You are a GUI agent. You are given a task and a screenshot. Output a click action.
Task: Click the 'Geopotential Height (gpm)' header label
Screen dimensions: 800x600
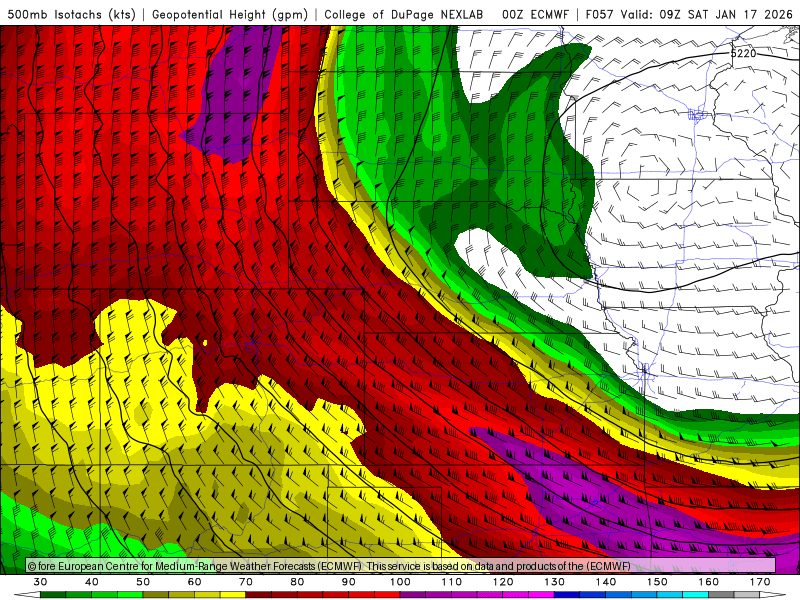tap(230, 15)
